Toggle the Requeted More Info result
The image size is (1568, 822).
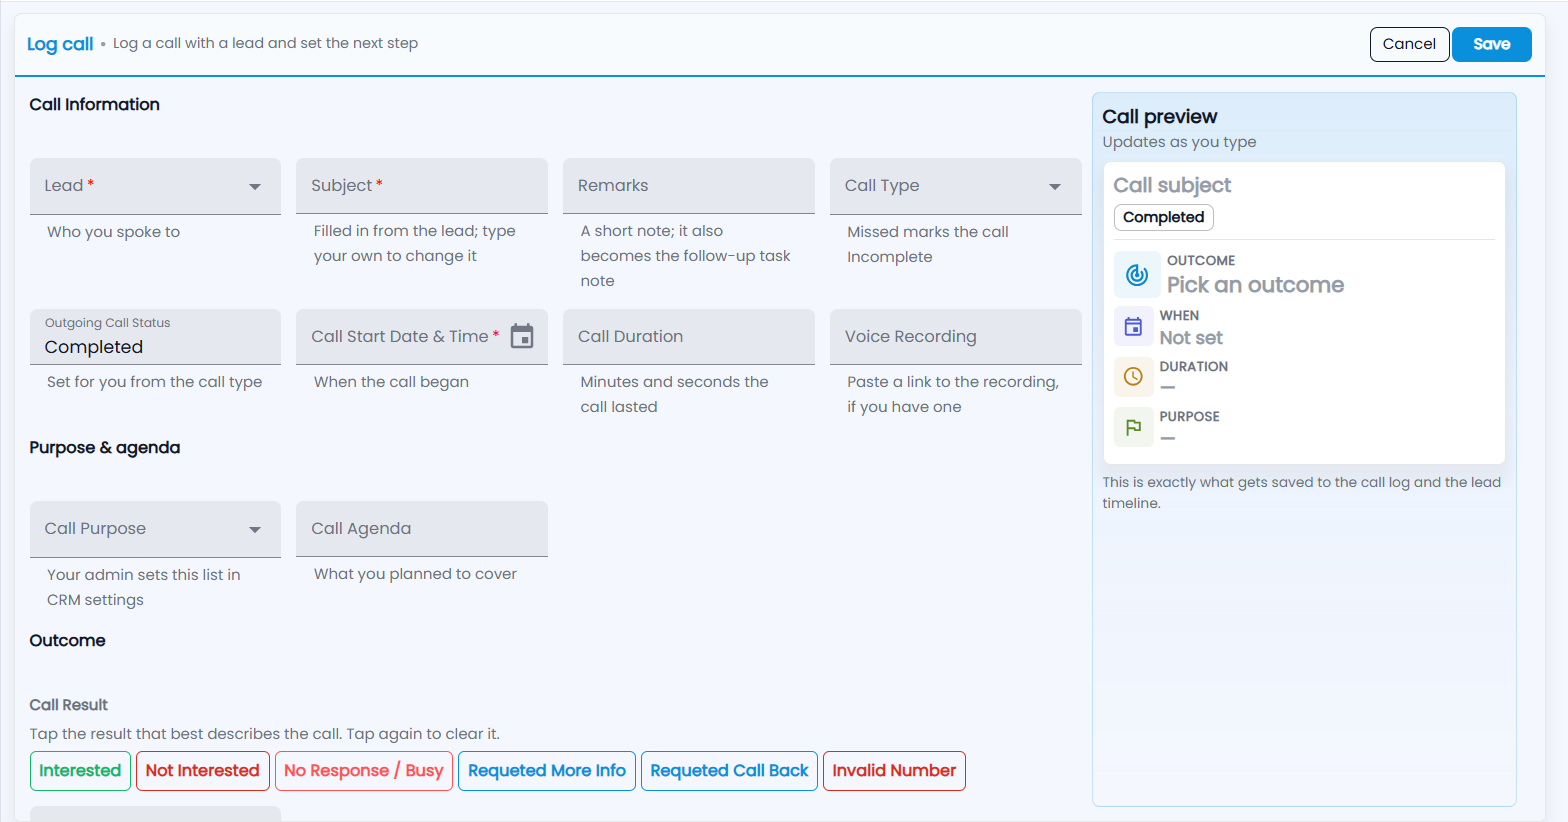point(547,771)
